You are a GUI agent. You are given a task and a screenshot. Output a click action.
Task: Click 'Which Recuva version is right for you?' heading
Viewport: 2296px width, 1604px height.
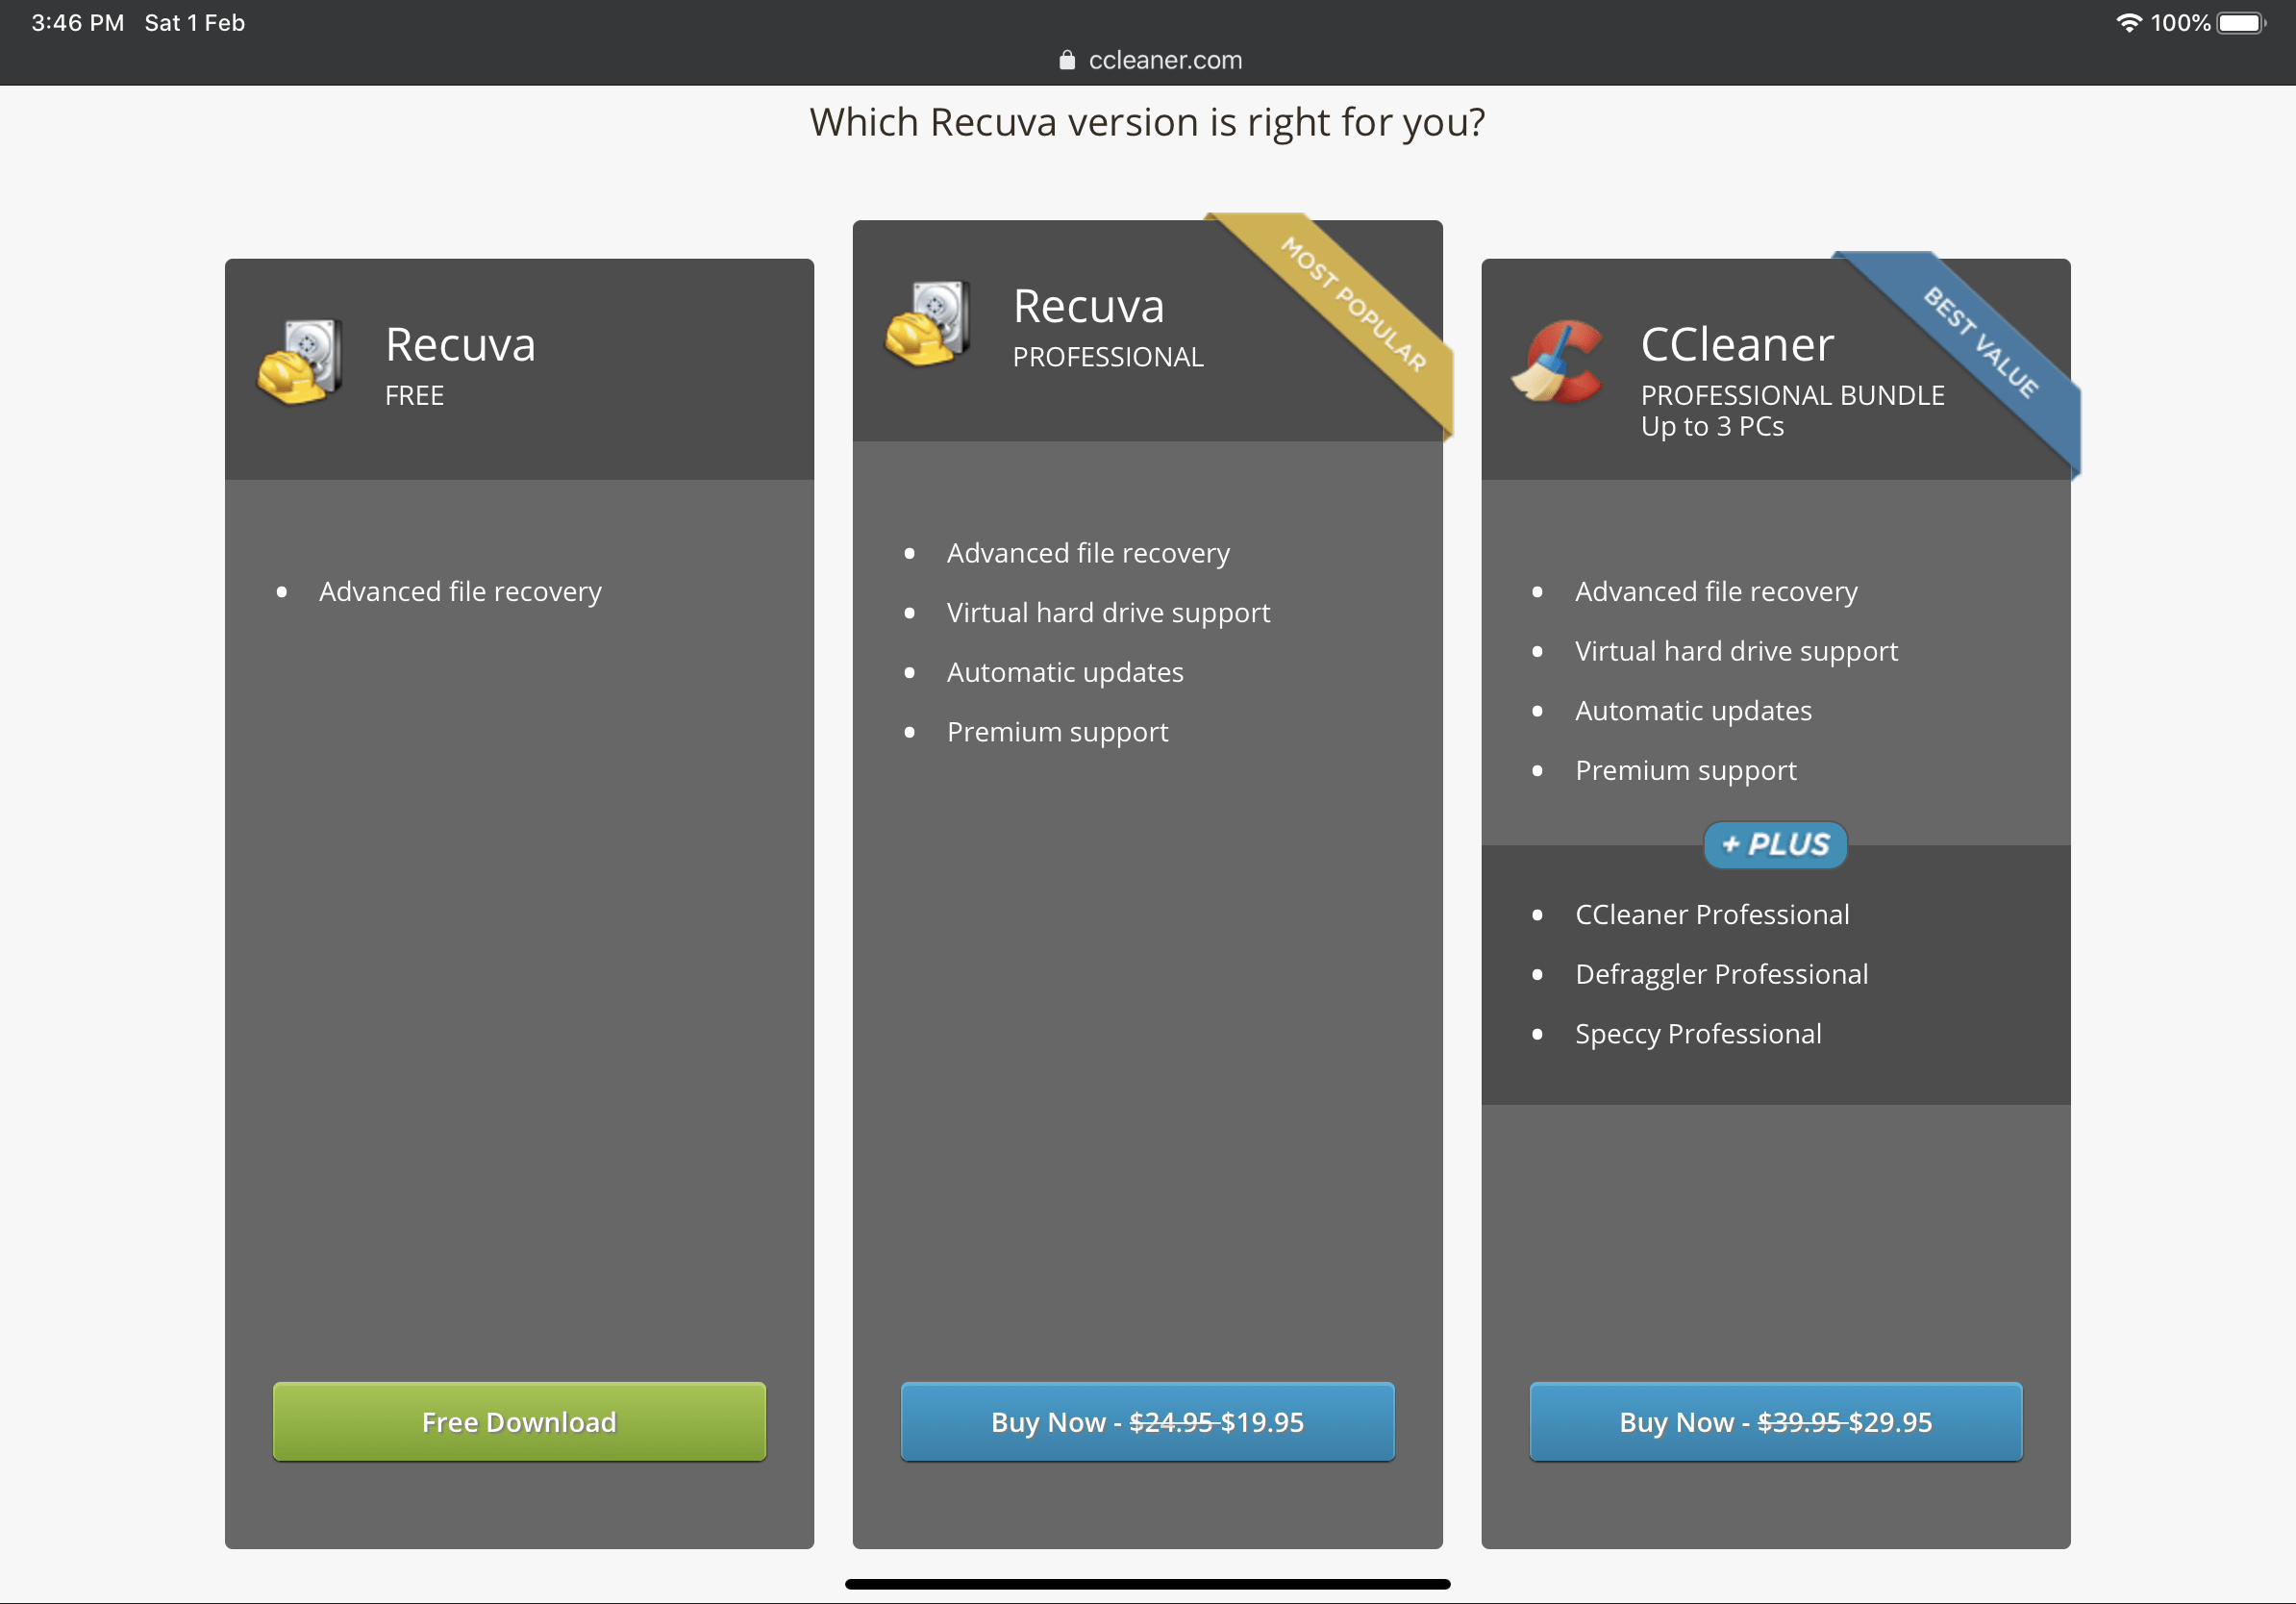(1147, 123)
